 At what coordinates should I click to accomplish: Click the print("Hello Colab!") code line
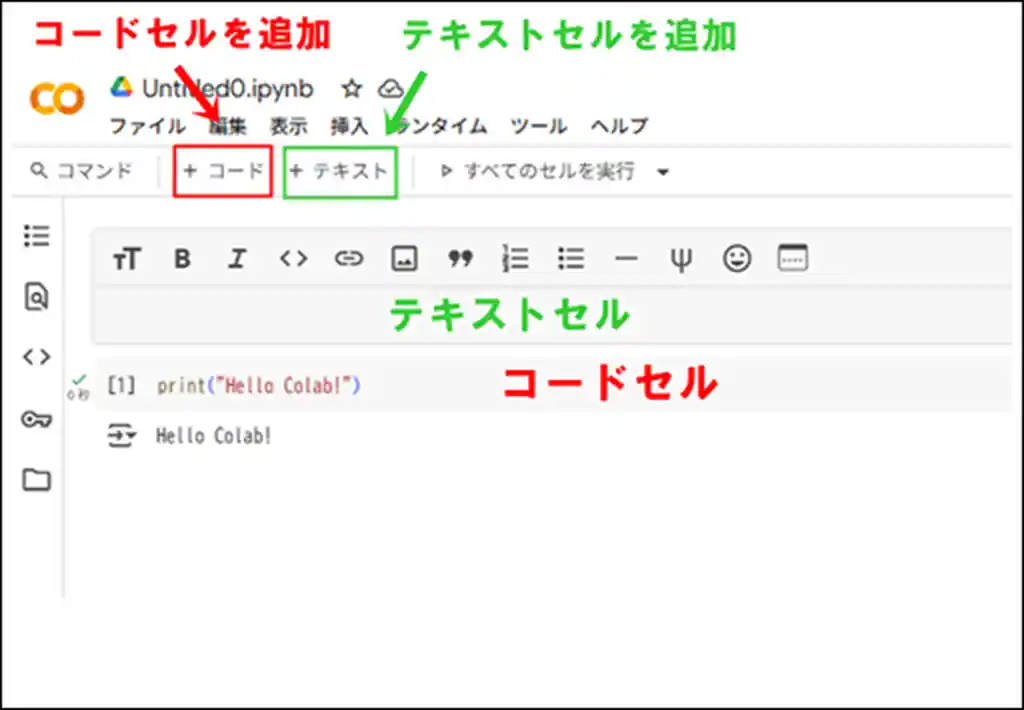(x=258, y=386)
